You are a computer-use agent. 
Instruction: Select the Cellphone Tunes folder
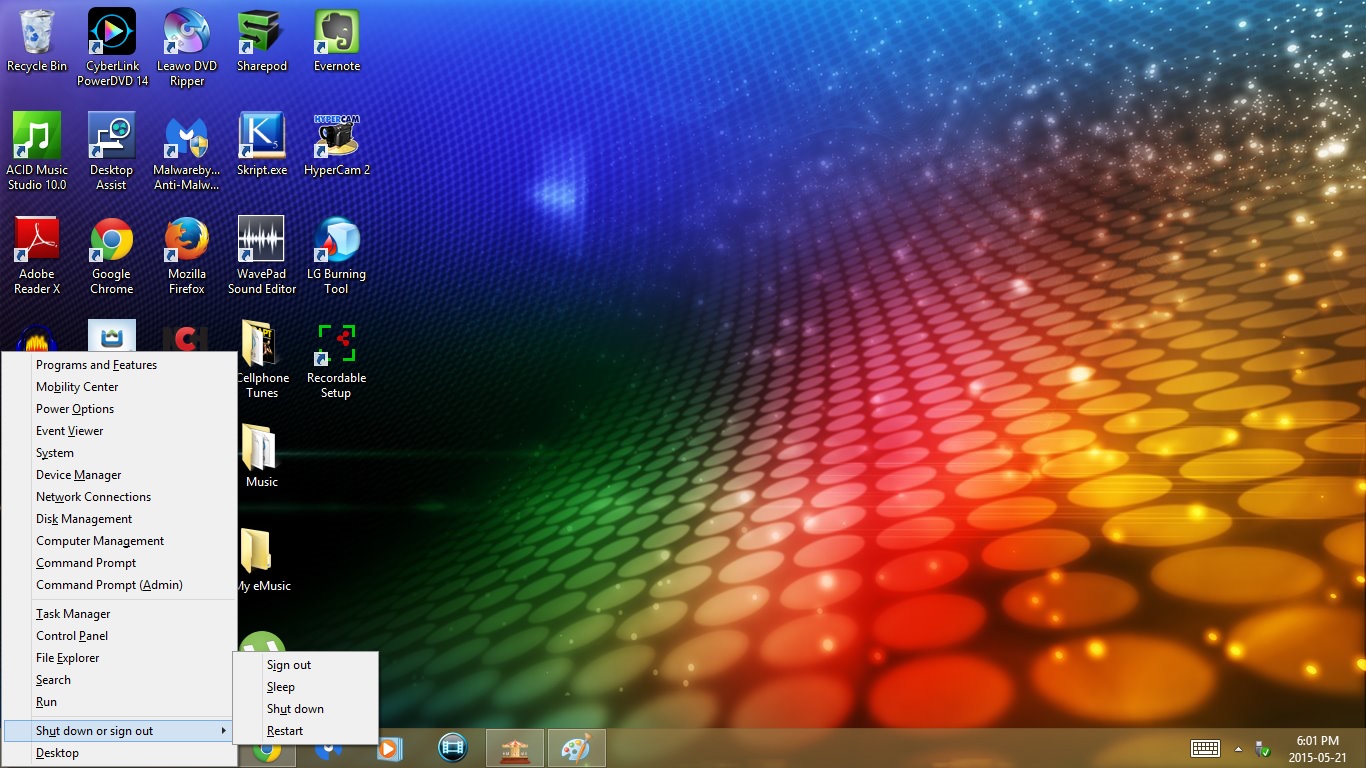pyautogui.click(x=262, y=360)
